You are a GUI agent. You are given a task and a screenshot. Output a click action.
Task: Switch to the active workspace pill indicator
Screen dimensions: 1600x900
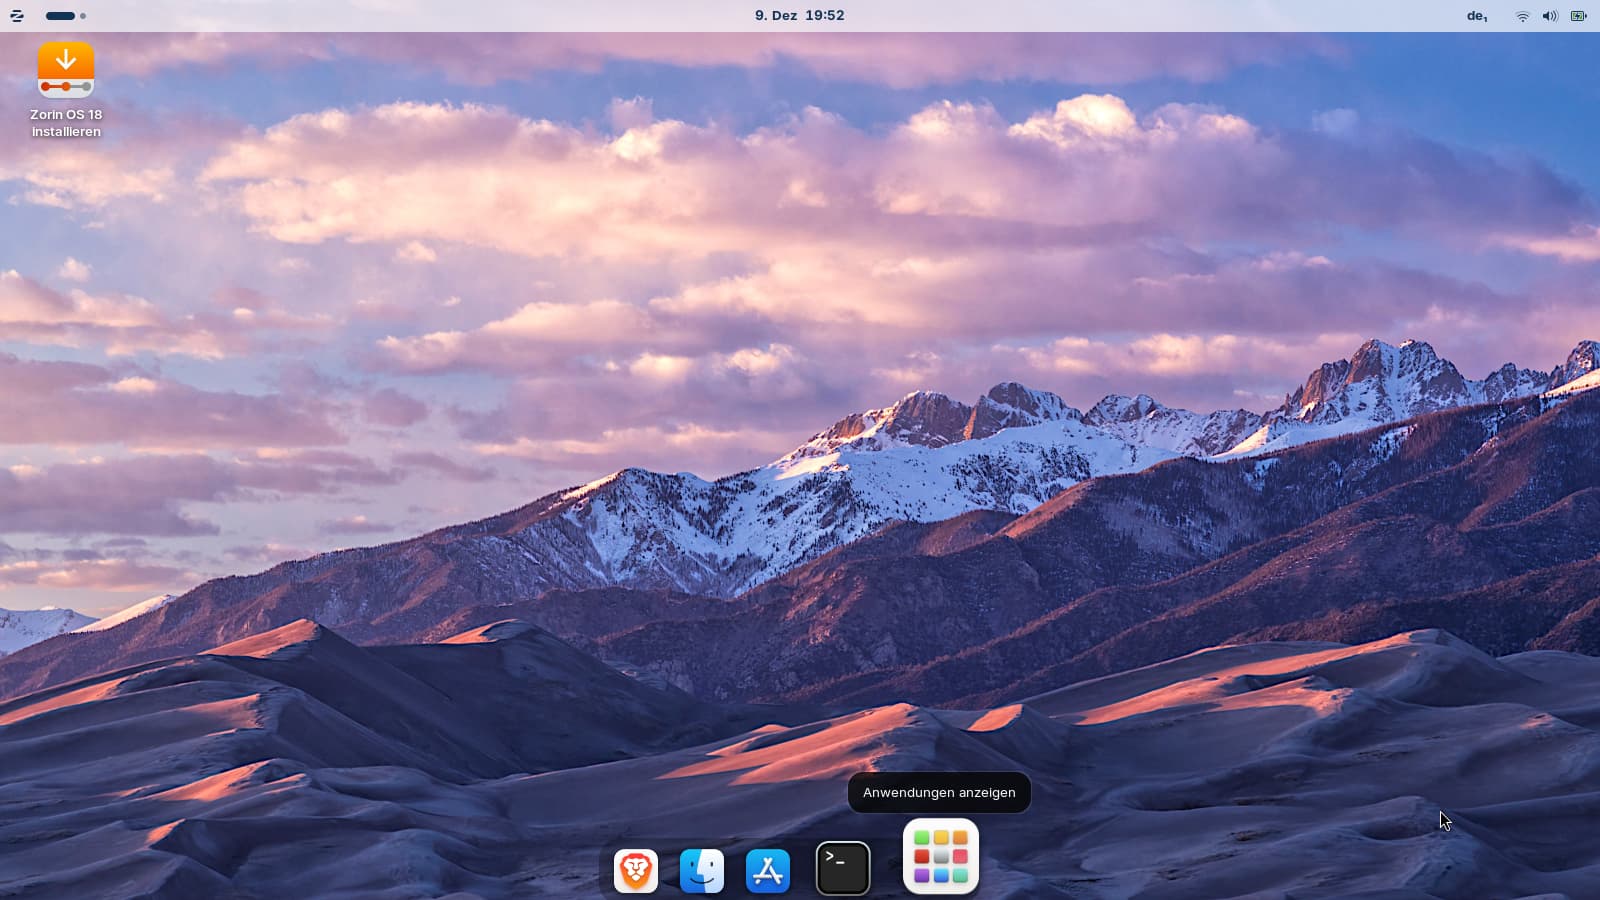tap(60, 16)
